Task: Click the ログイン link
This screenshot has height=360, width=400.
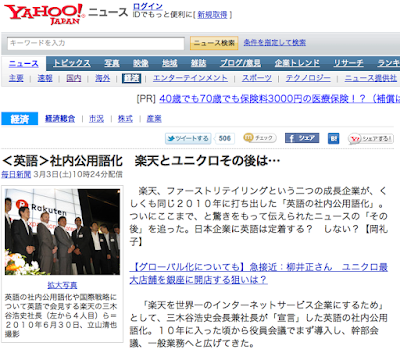Action: (148, 6)
